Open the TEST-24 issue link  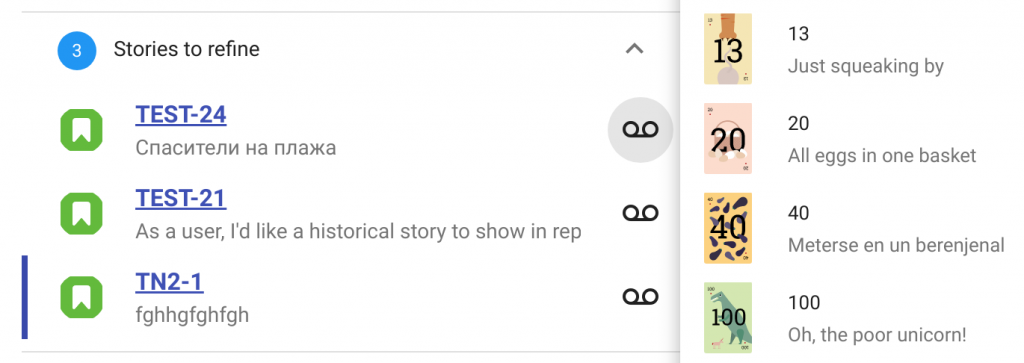(181, 115)
